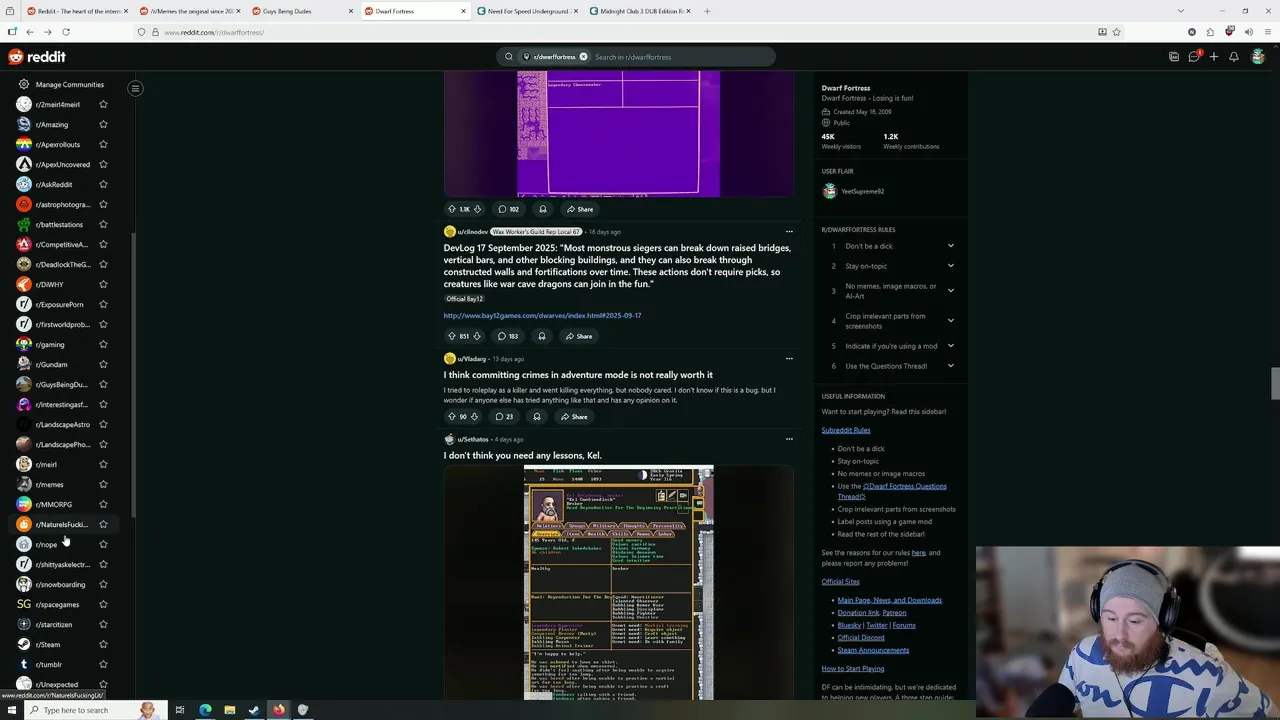Screen dimensions: 1280x720
Task: Open the Reddit home logo
Action: [x=37, y=57]
